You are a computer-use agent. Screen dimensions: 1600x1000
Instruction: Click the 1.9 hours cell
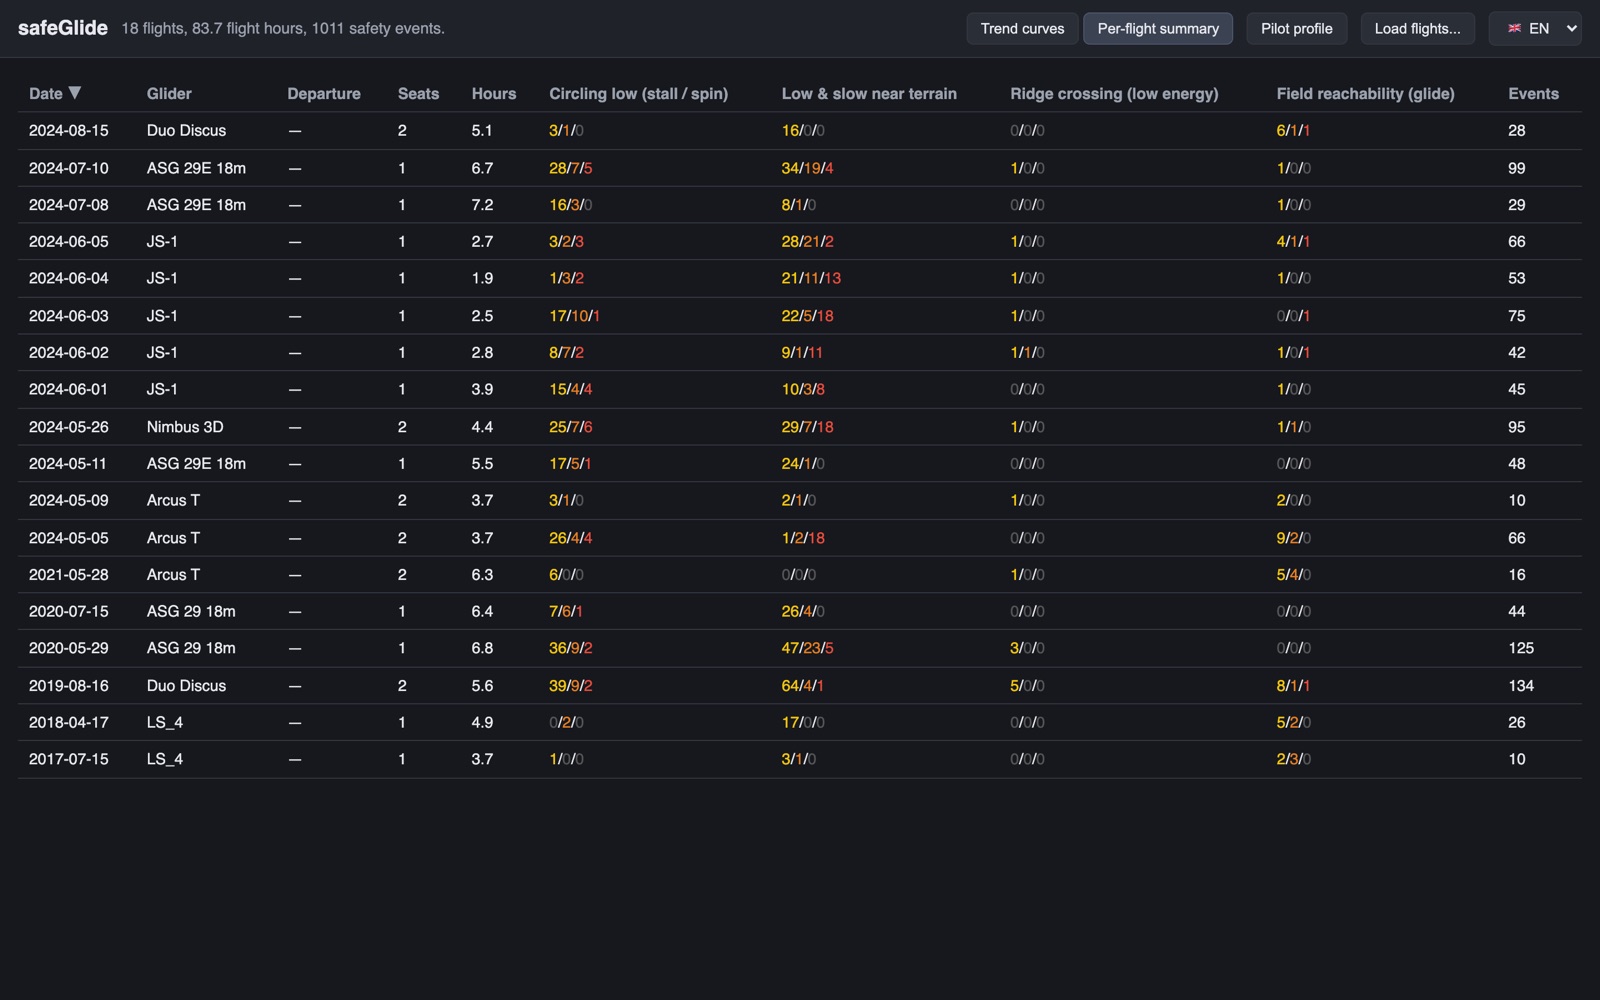coord(482,278)
